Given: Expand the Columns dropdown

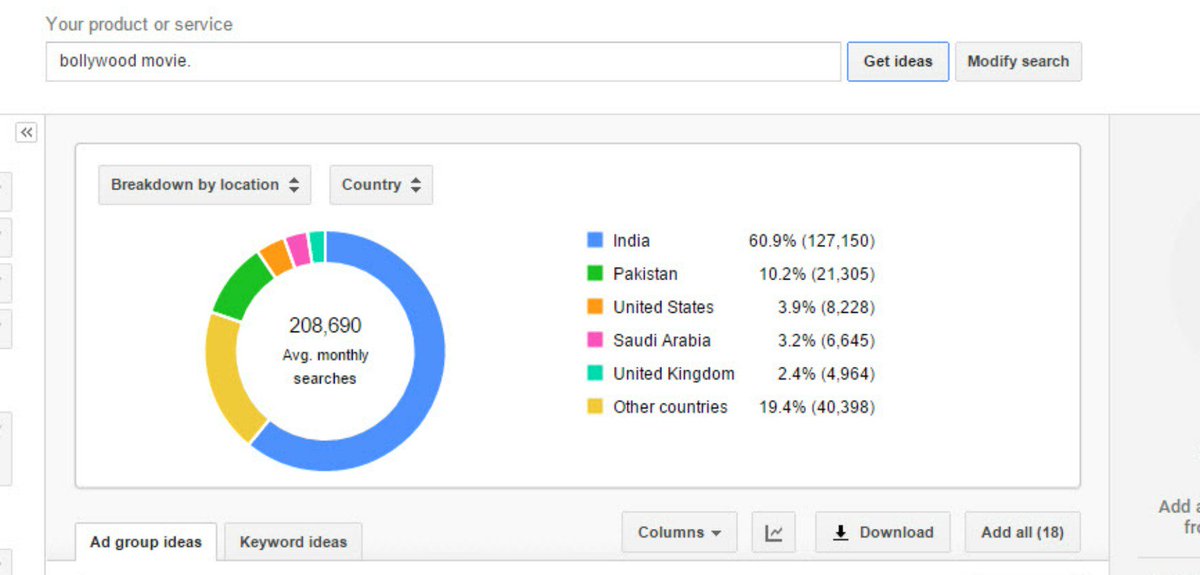Looking at the screenshot, I should [x=680, y=533].
